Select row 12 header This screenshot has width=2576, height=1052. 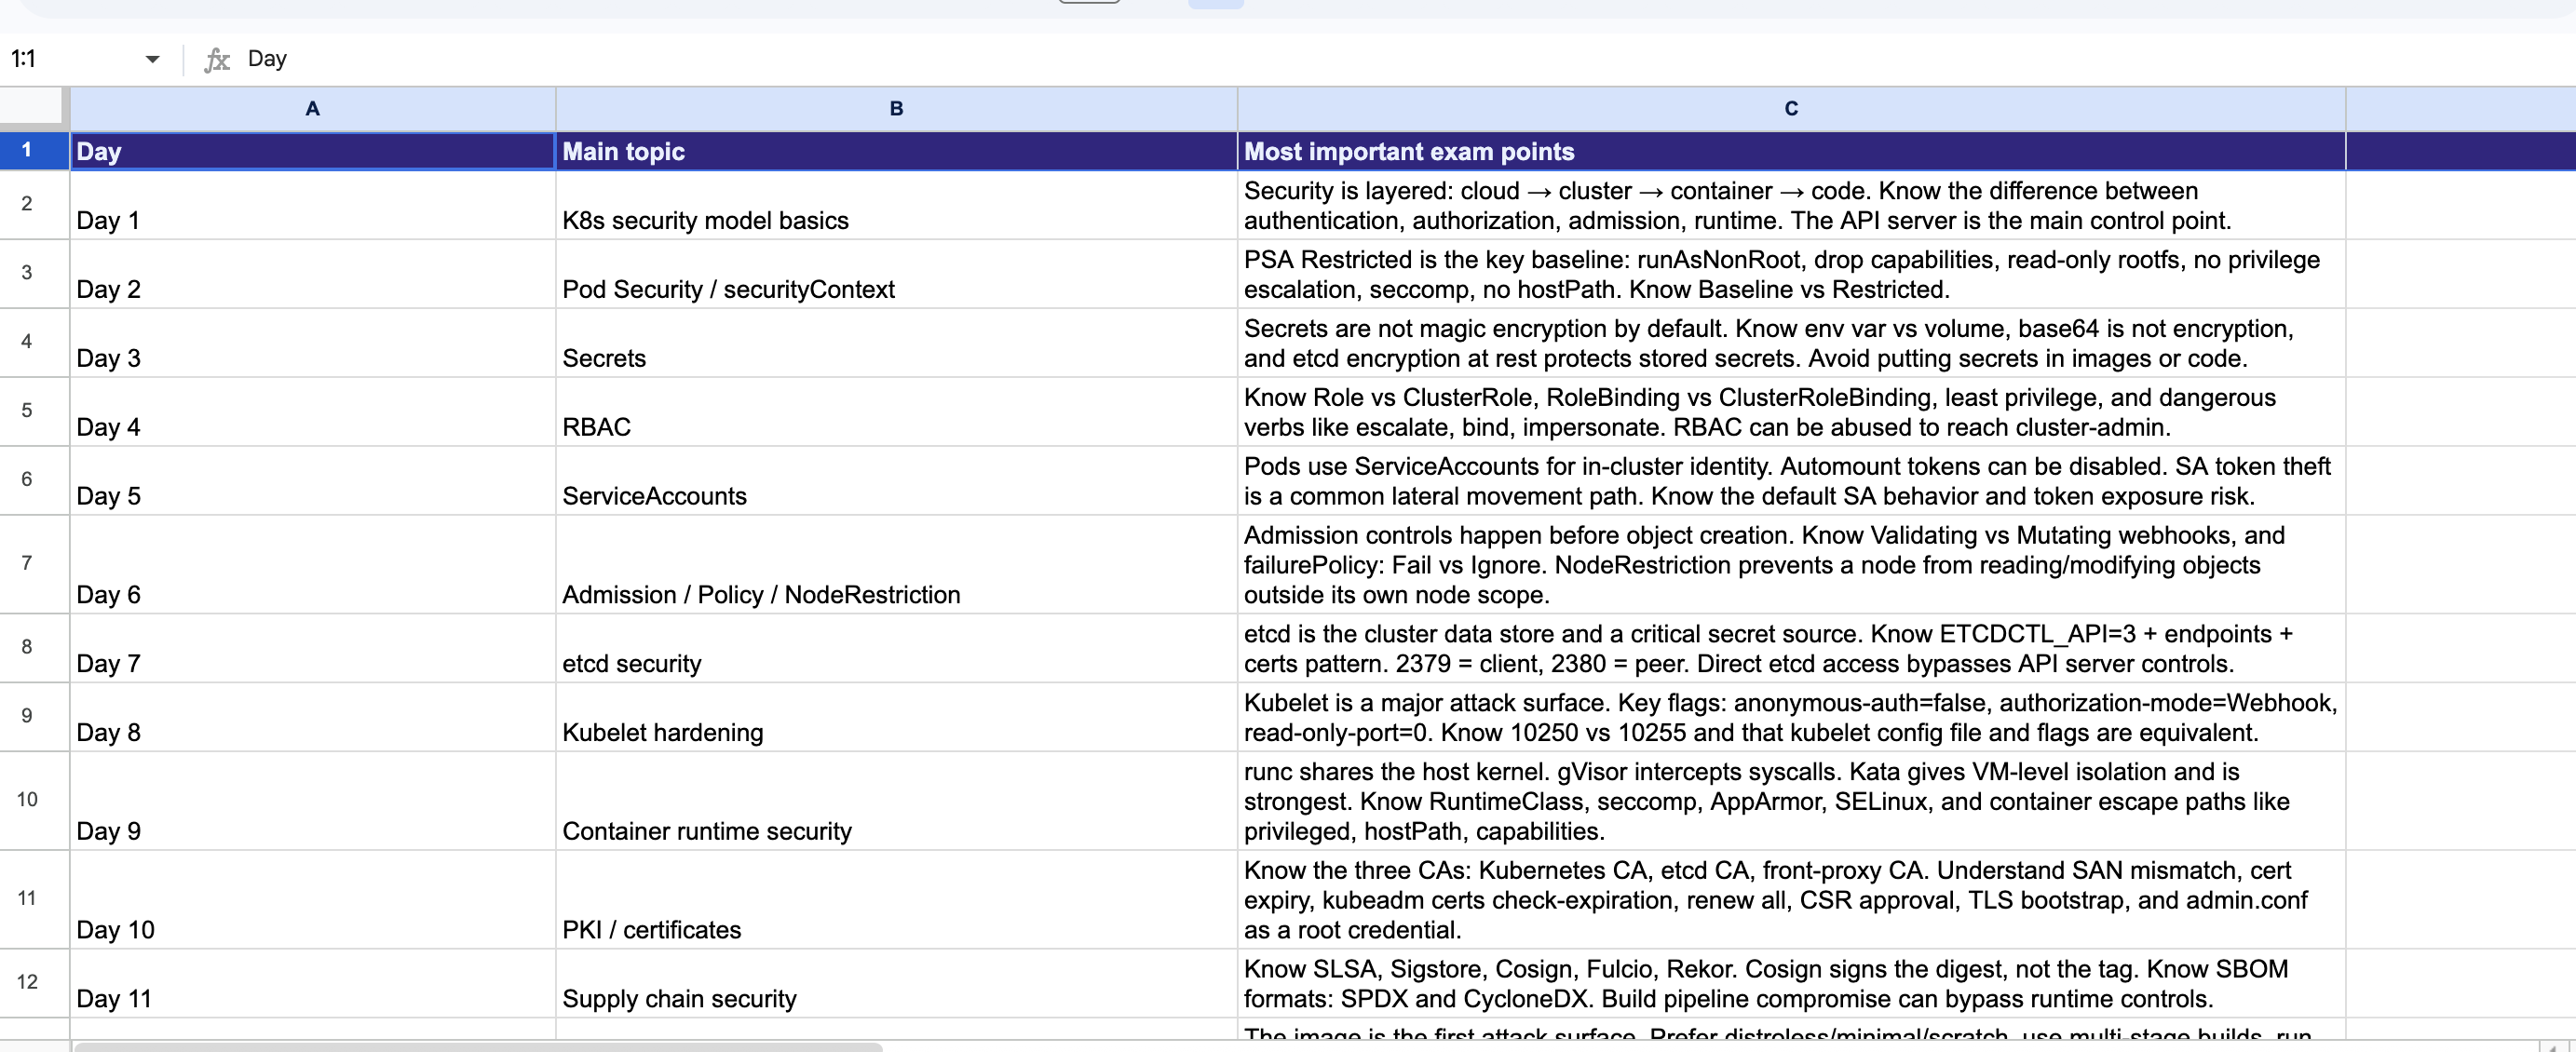tap(34, 984)
